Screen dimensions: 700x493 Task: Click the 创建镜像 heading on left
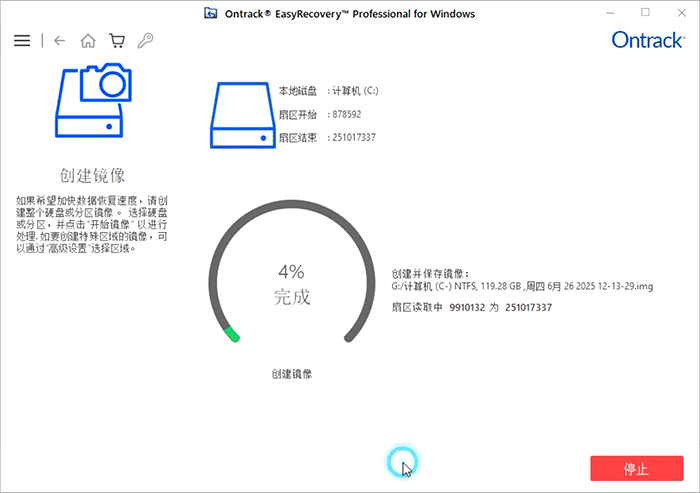92,175
